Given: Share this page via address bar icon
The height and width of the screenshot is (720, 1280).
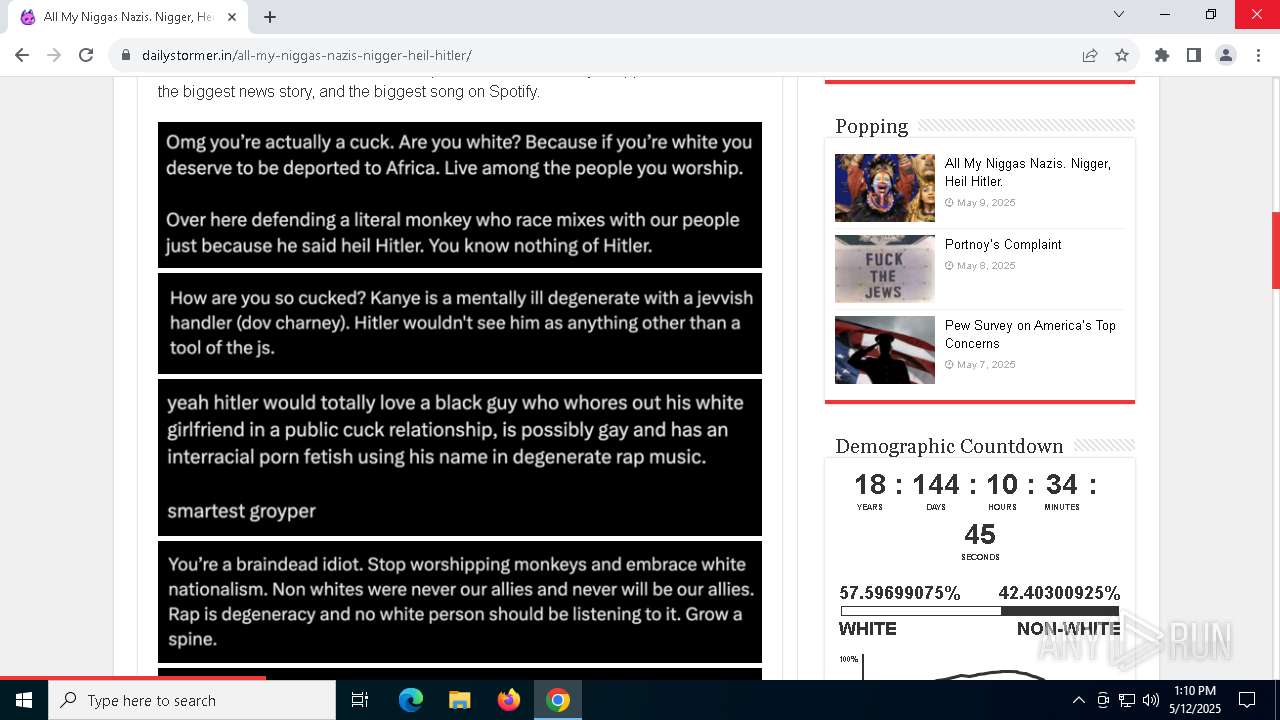Looking at the screenshot, I should (x=1090, y=55).
